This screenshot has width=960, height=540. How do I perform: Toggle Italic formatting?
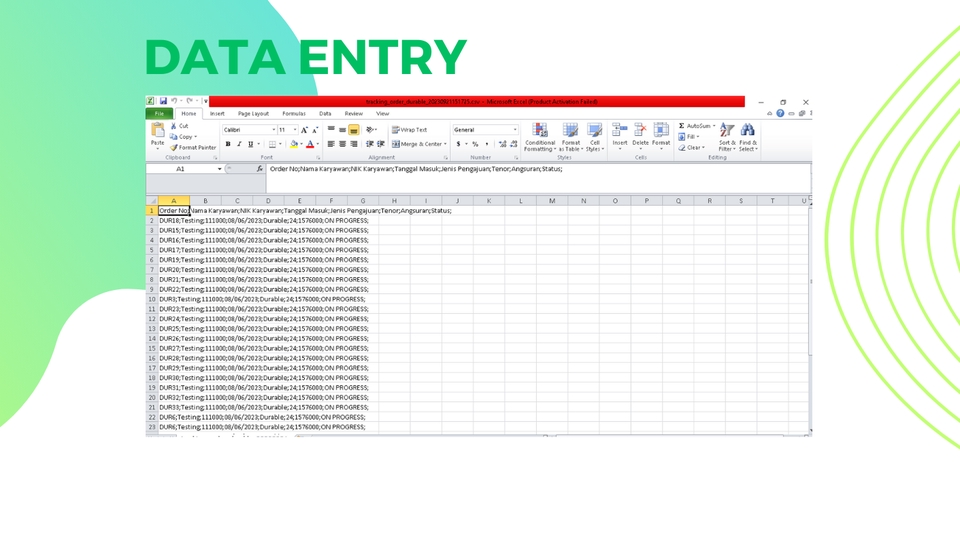239,144
